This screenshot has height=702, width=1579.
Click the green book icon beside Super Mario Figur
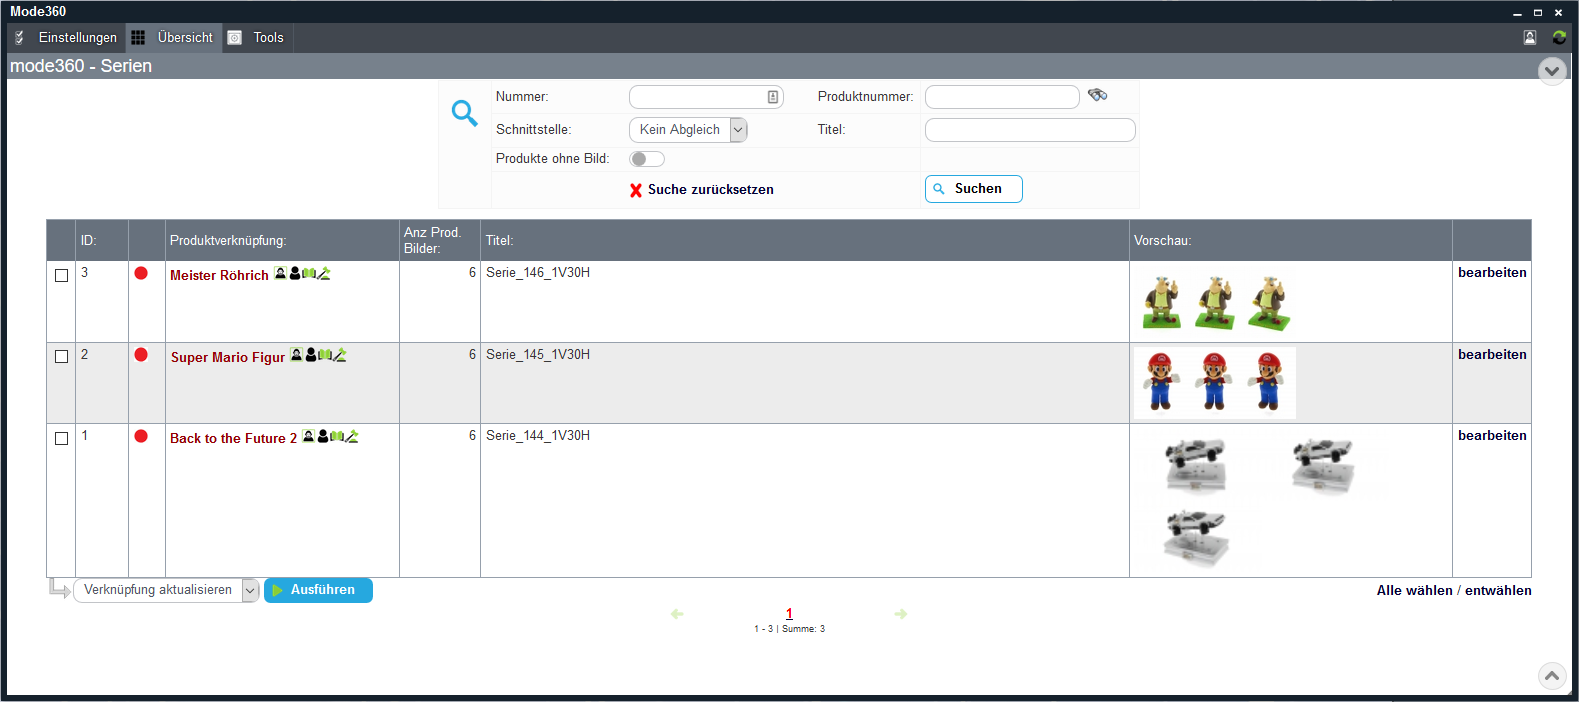[x=325, y=355]
